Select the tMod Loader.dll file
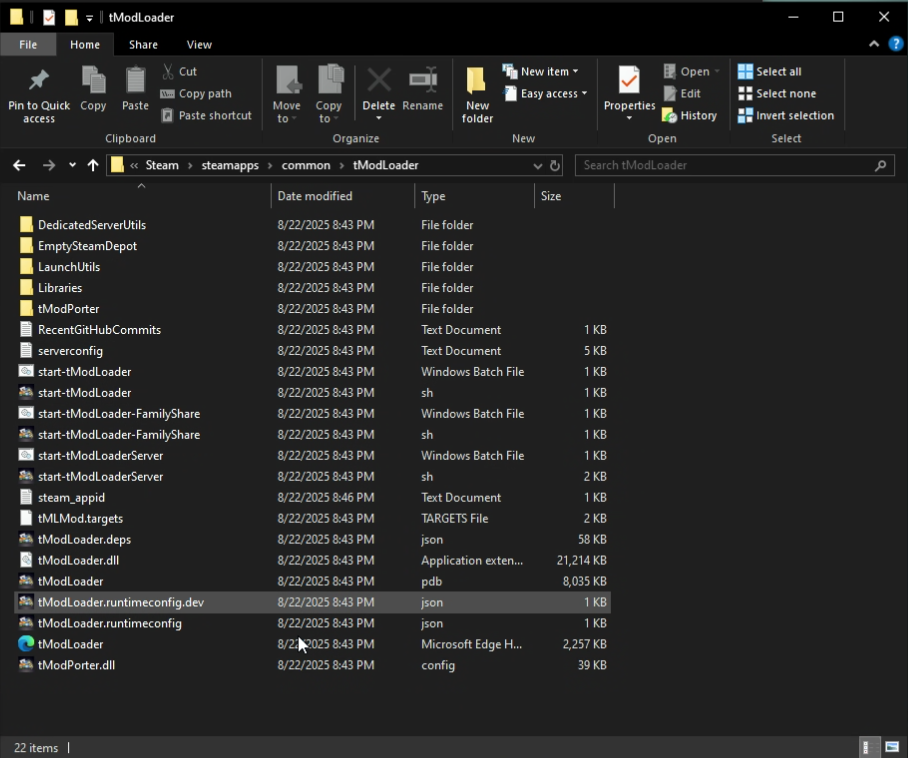 click(x=312, y=560)
